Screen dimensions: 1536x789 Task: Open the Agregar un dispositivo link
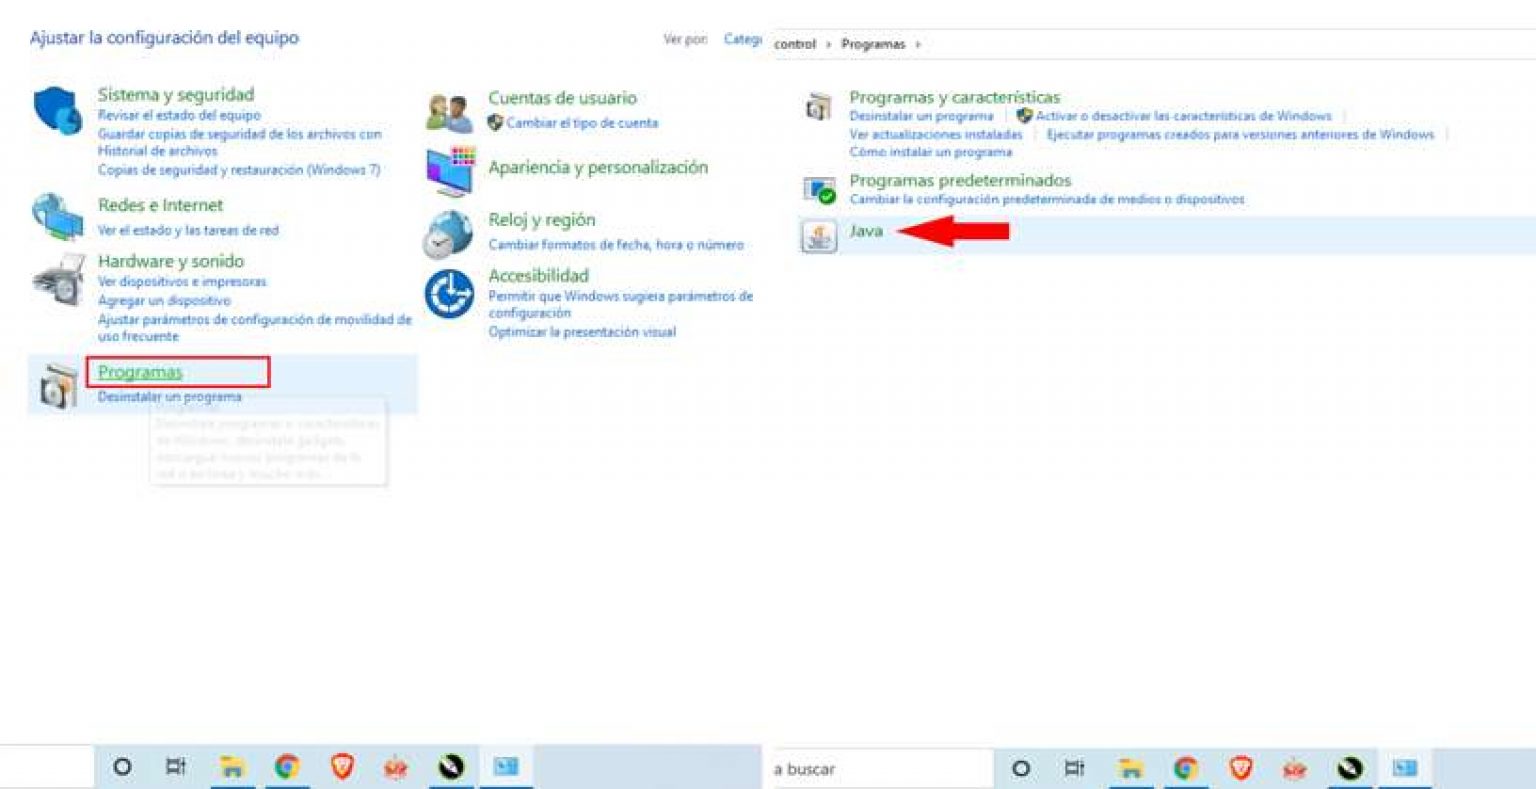[164, 300]
